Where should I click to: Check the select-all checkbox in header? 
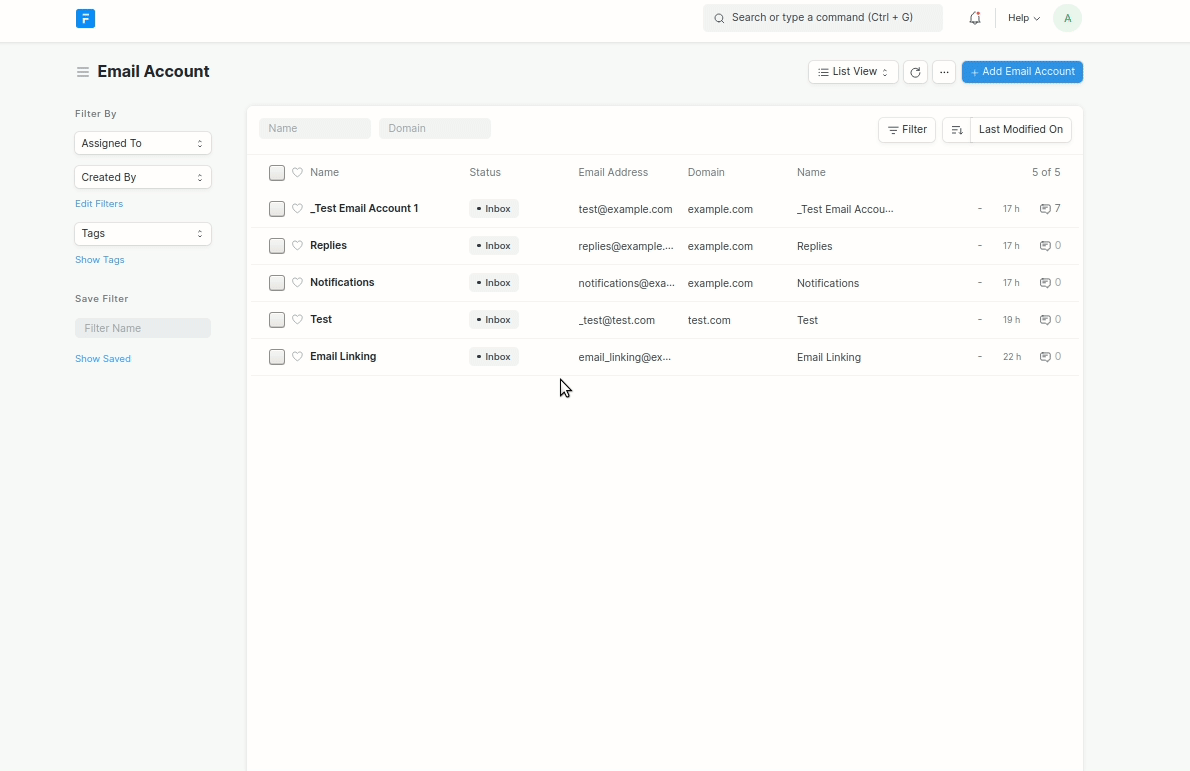[x=276, y=172]
